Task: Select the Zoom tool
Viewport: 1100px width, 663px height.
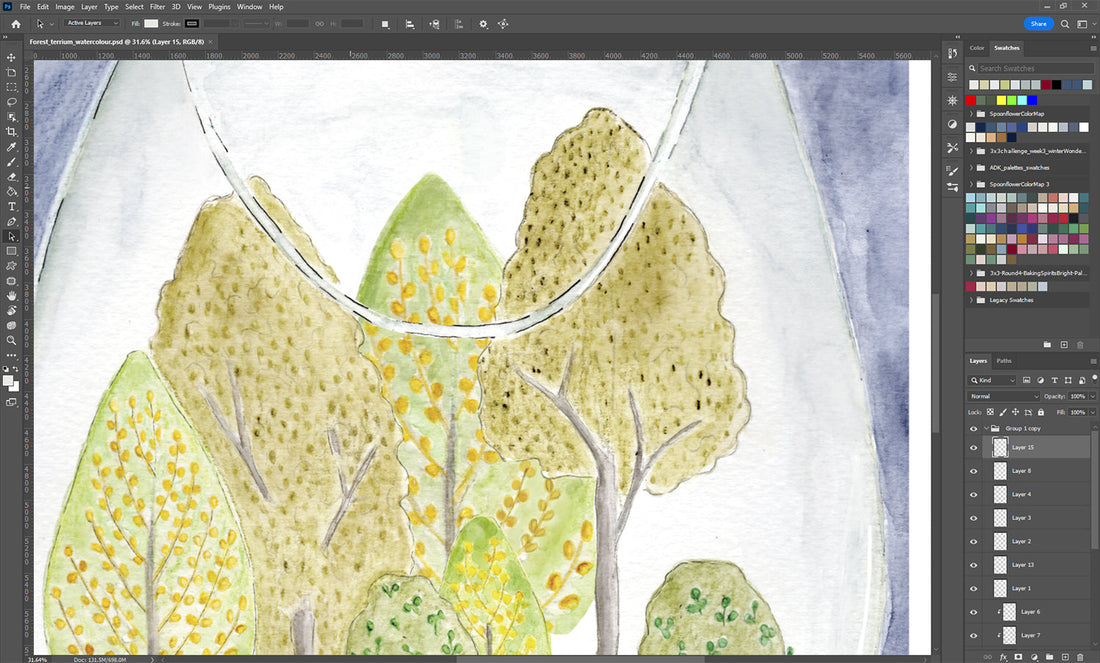Action: point(11,340)
